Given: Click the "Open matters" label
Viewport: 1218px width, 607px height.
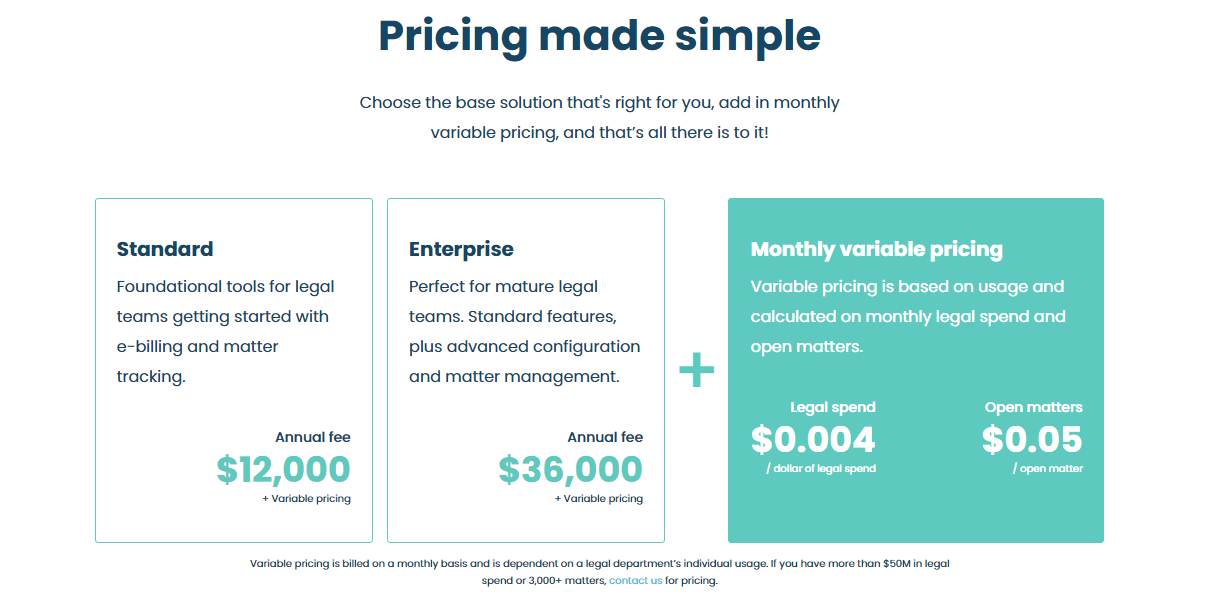Looking at the screenshot, I should [1033, 407].
